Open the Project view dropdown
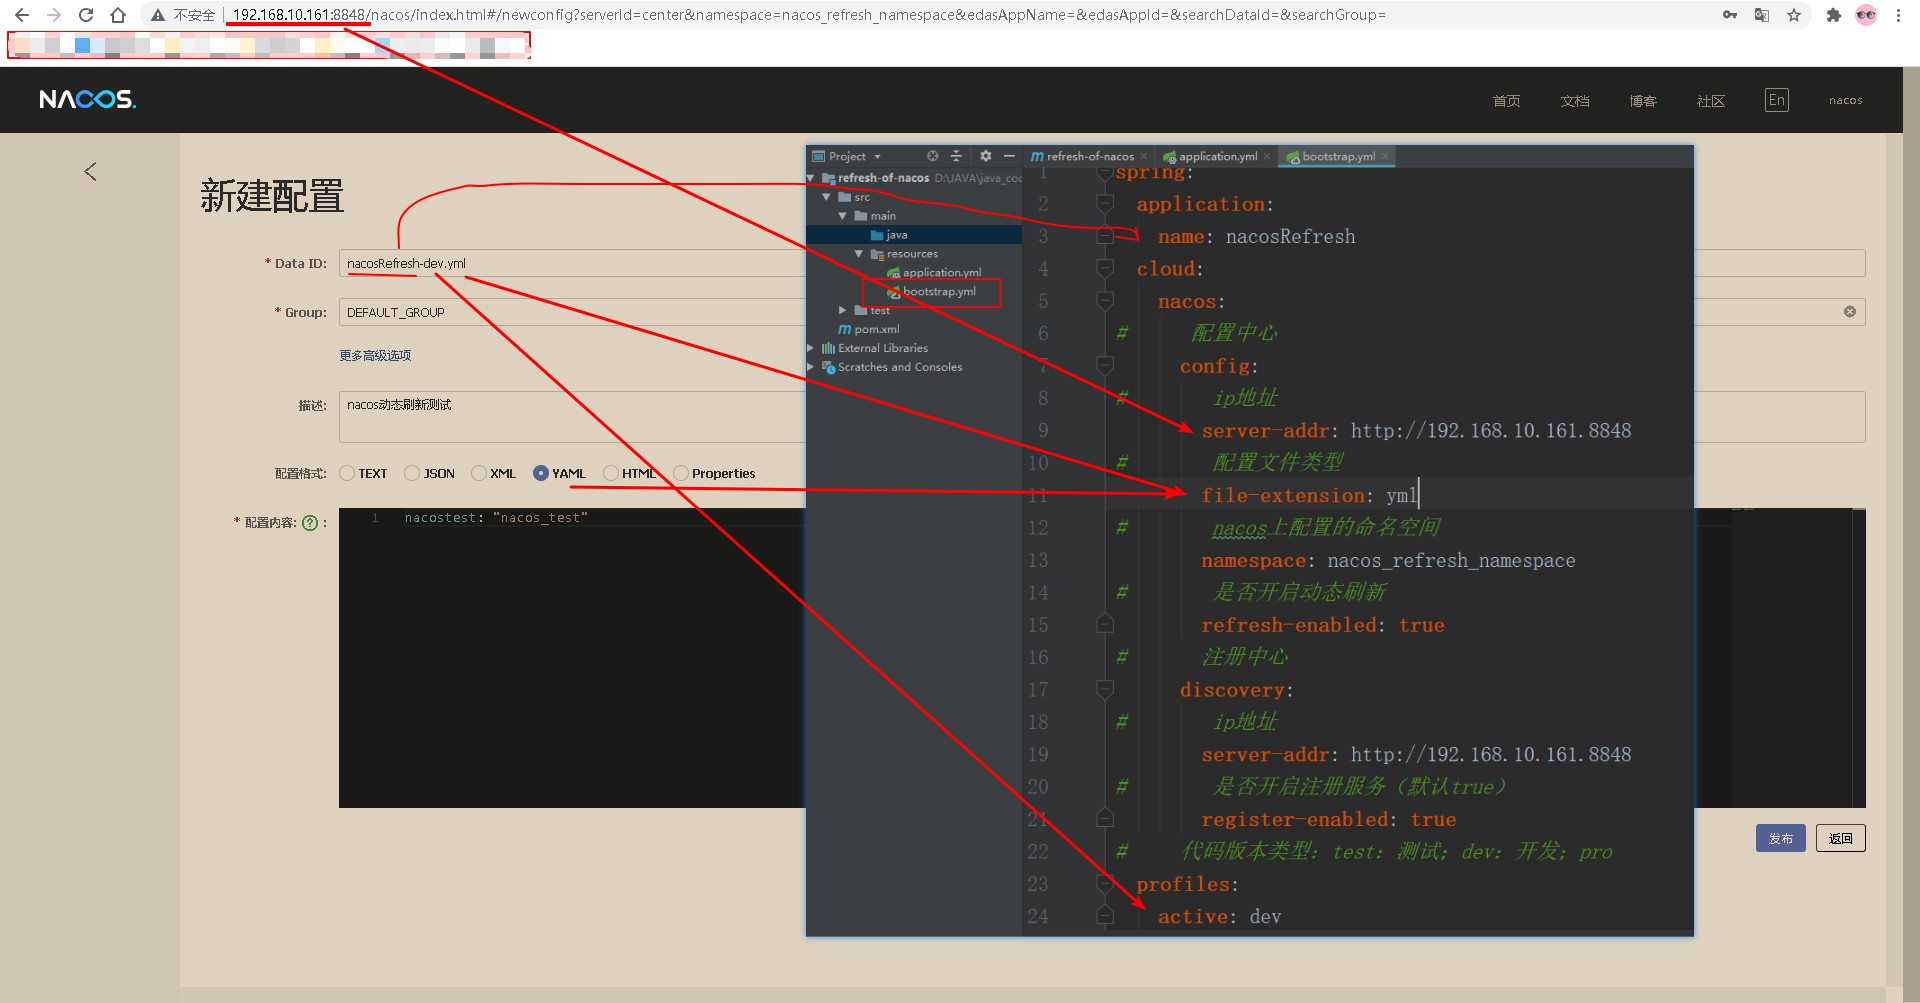The image size is (1920, 1003). point(878,157)
